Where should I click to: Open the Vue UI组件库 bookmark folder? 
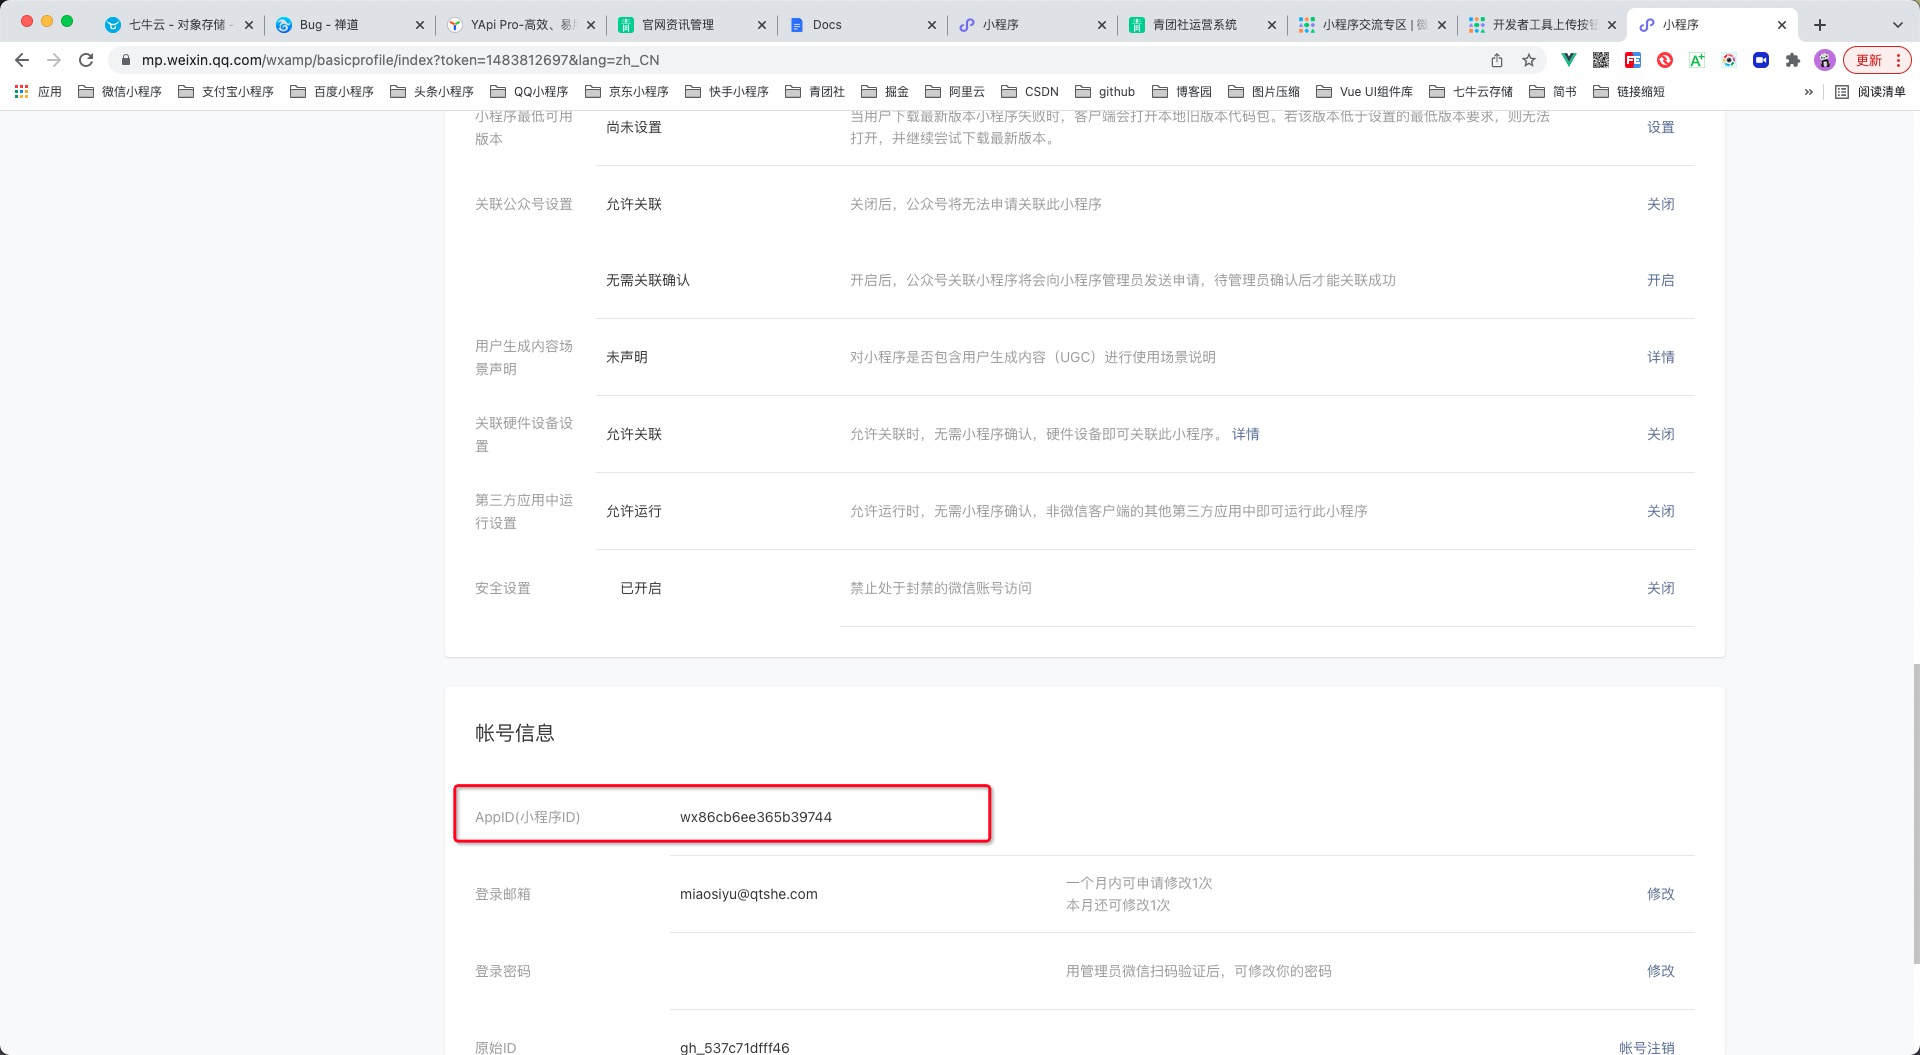coord(1364,92)
